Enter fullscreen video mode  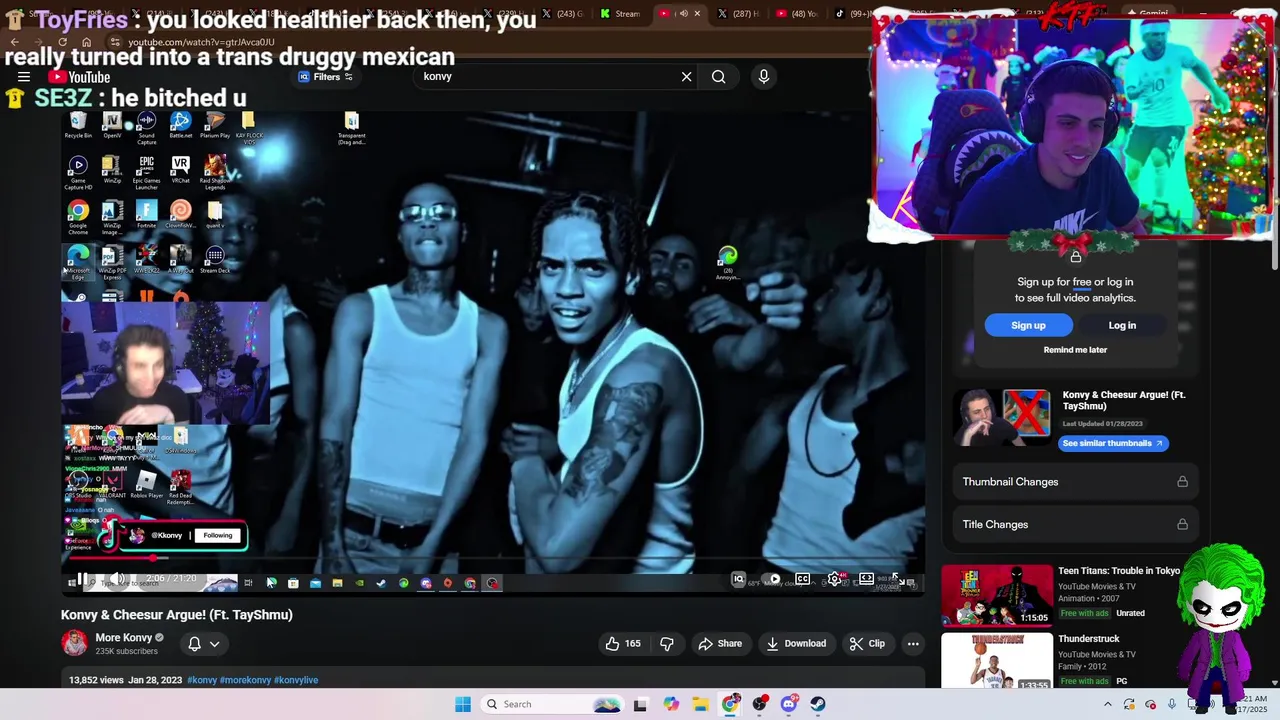coord(898,579)
